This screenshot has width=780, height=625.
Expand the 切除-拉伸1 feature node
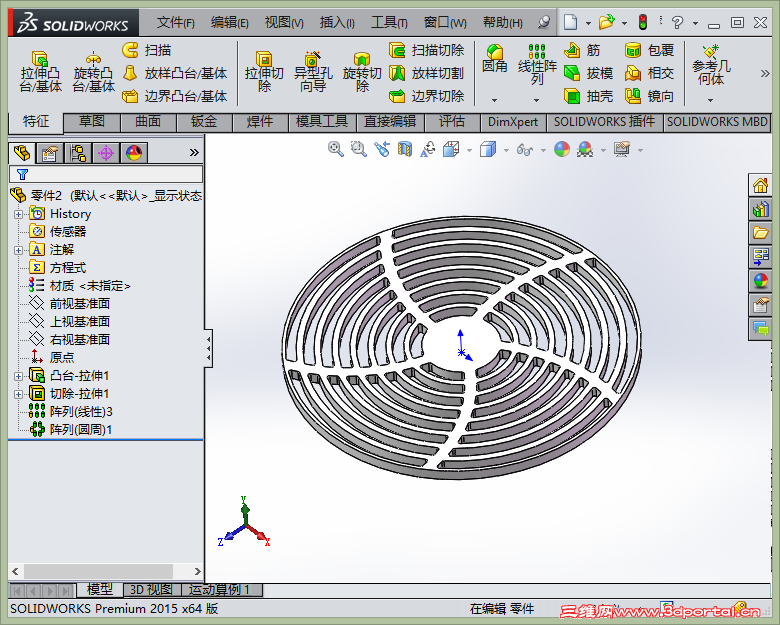point(18,395)
